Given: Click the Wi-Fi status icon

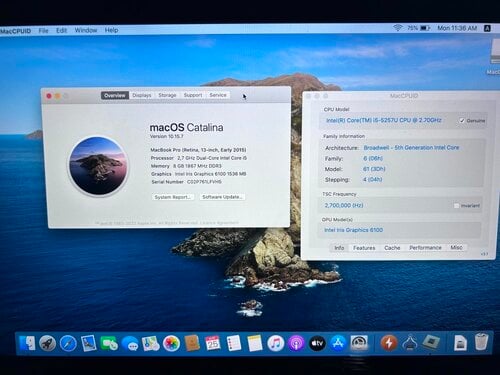Looking at the screenshot, I should (x=397, y=28).
